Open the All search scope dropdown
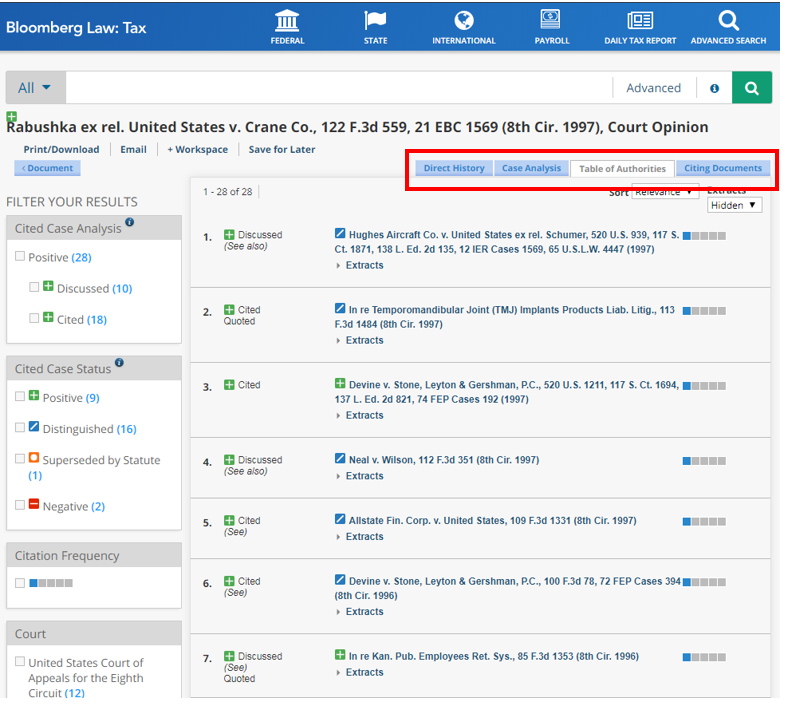The height and width of the screenshot is (704, 785). click(x=35, y=88)
